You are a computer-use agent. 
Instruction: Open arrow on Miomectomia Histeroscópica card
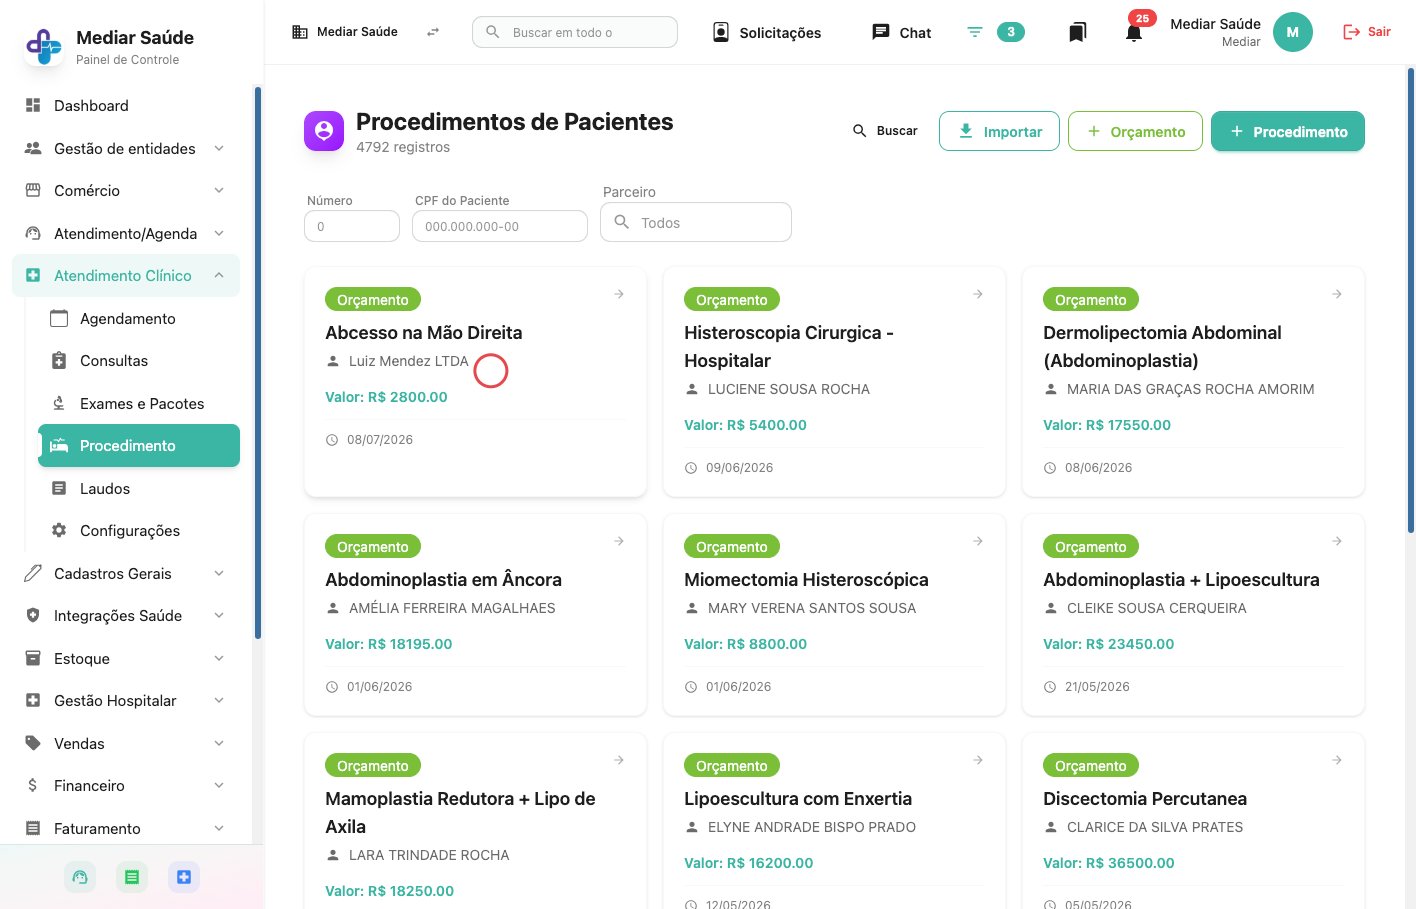pos(978,541)
